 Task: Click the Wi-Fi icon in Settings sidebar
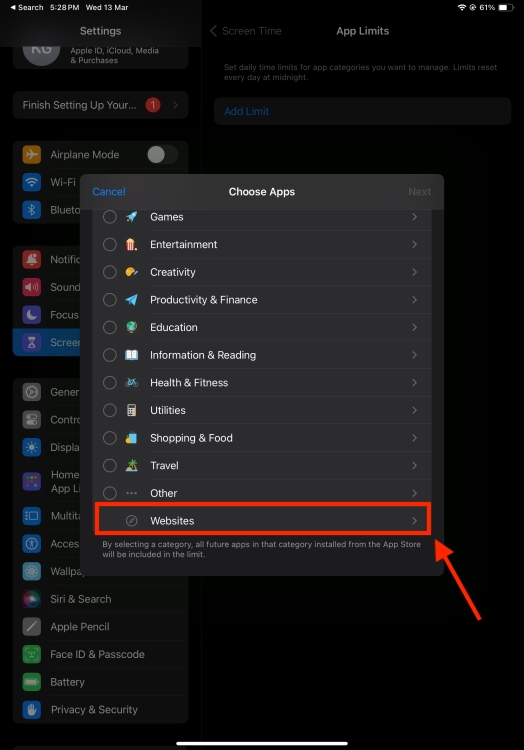tap(32, 182)
